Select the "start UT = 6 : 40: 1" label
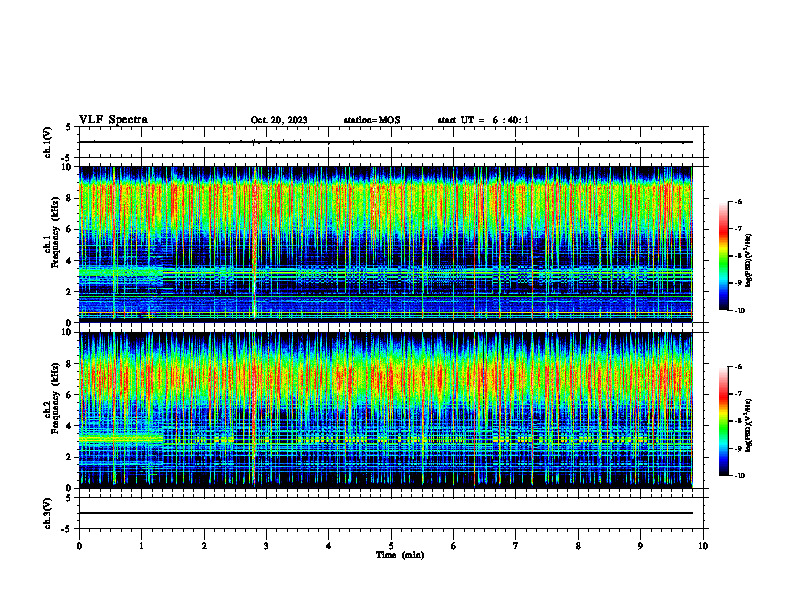The width and height of the screenshot is (792, 612). pos(483,120)
